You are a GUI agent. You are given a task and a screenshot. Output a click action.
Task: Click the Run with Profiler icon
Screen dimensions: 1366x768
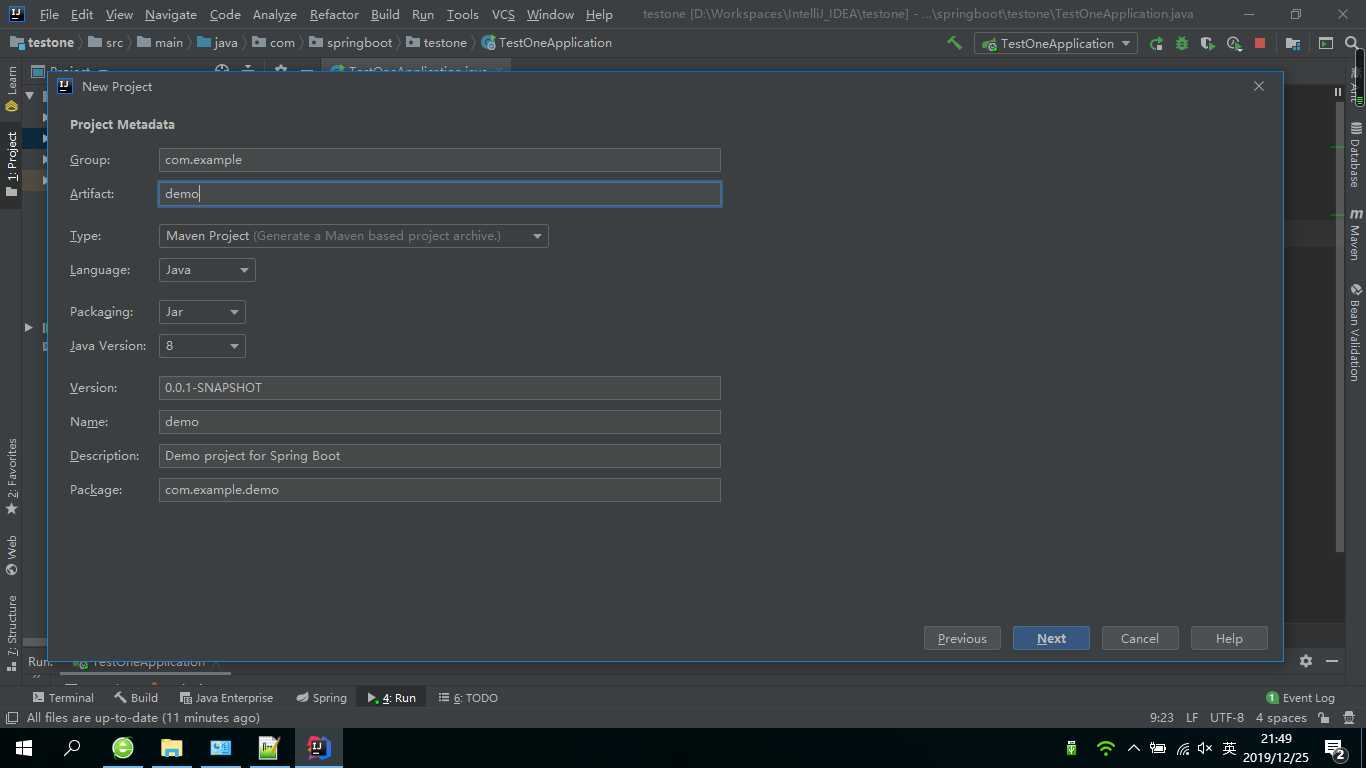(x=1234, y=43)
